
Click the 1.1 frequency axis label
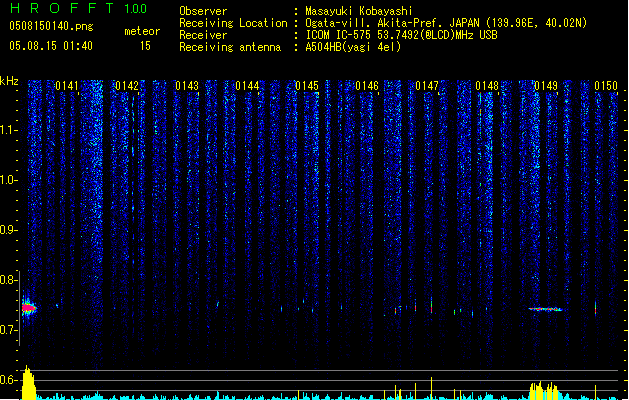point(8,130)
